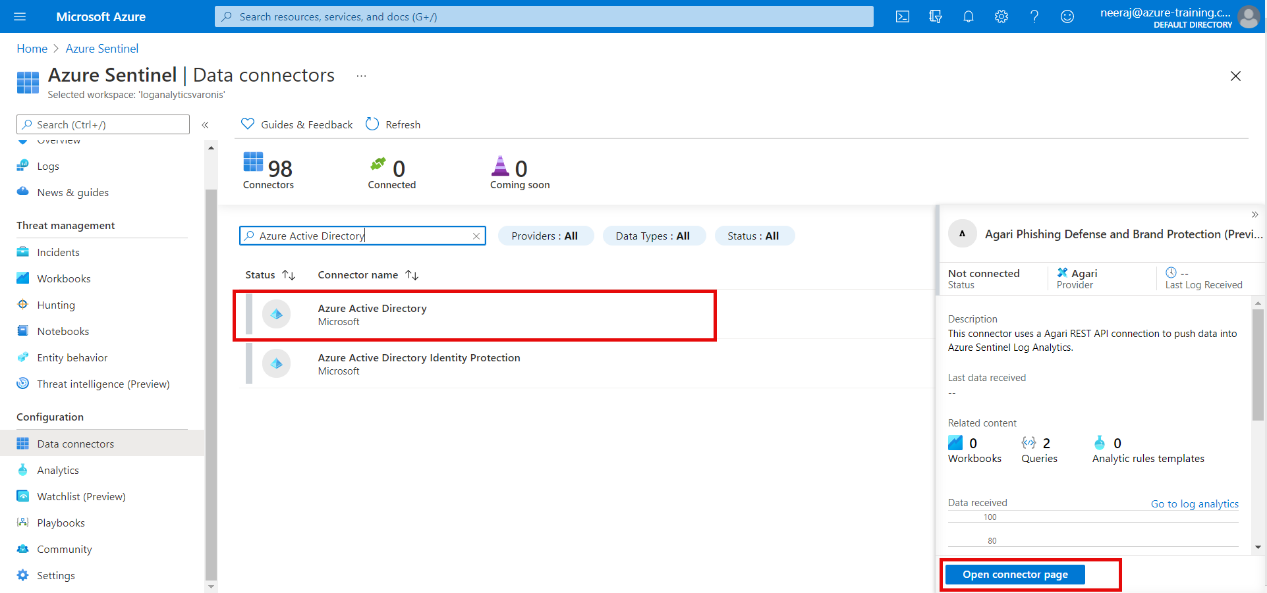The image size is (1267, 593).
Task: Open the Directories and subscriptions filter icon
Action: [x=935, y=16]
